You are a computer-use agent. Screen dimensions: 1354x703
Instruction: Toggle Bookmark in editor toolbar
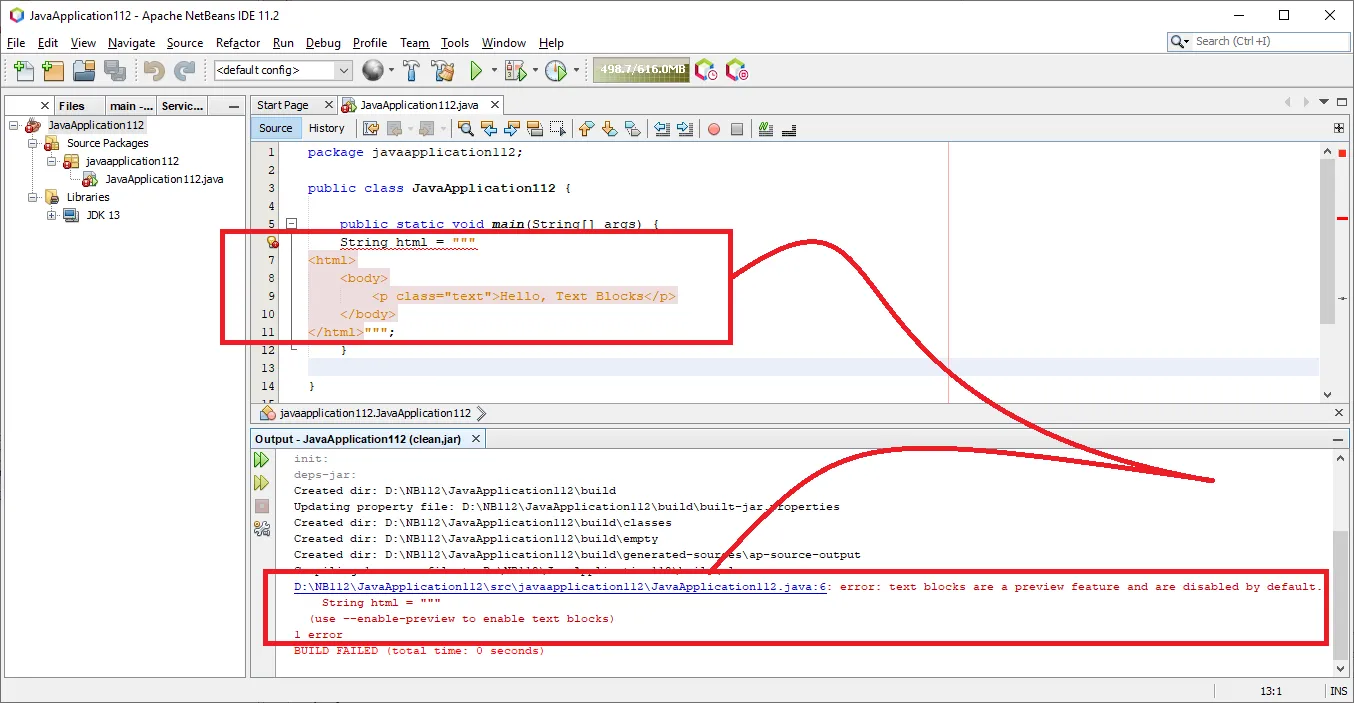click(633, 128)
